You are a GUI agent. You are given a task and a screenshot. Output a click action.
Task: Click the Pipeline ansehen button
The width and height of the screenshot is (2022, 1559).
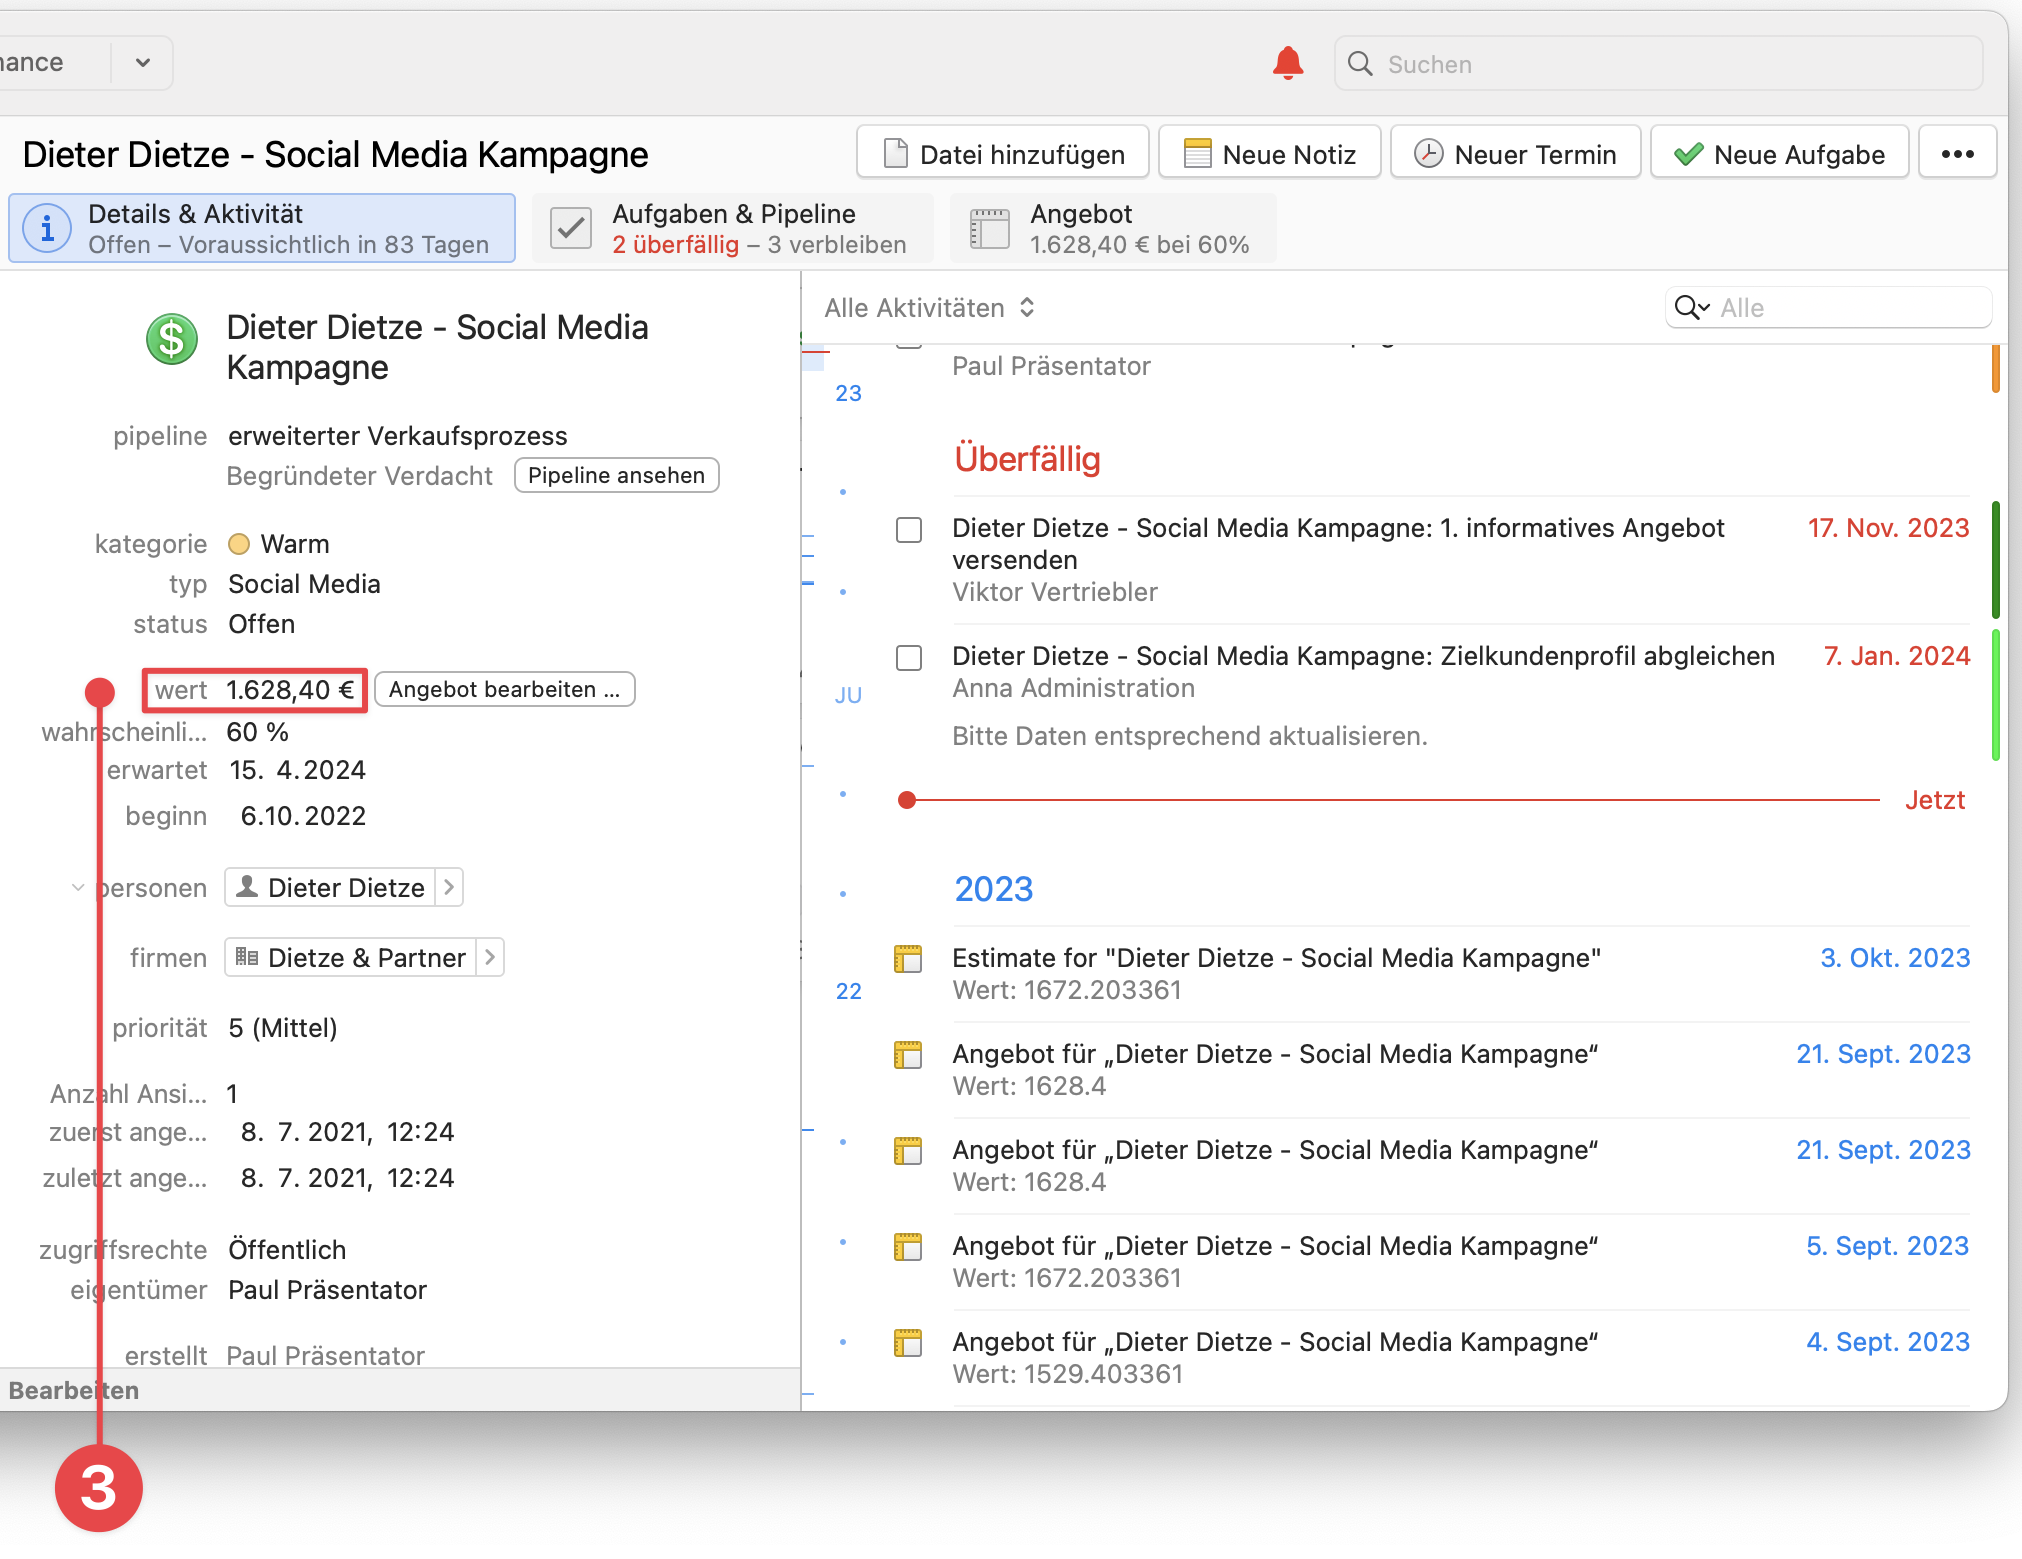[x=616, y=476]
